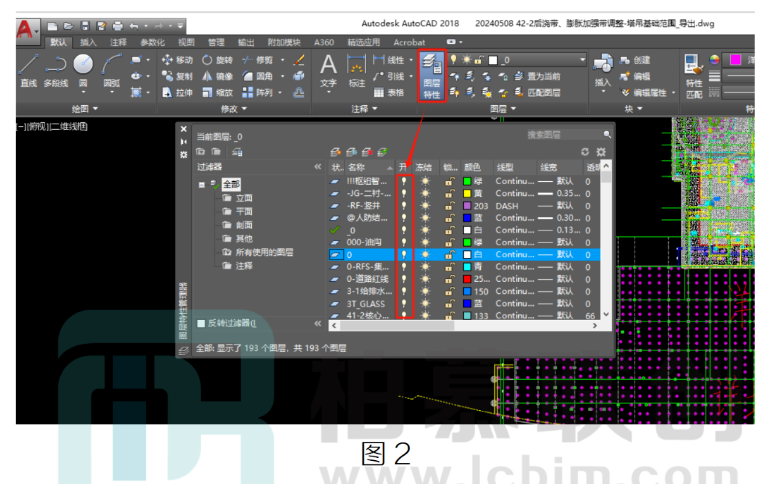Image resolution: width=763 pixels, height=484 pixels.
Task: Click the 搜索图层 search field
Action: click(x=562, y=135)
